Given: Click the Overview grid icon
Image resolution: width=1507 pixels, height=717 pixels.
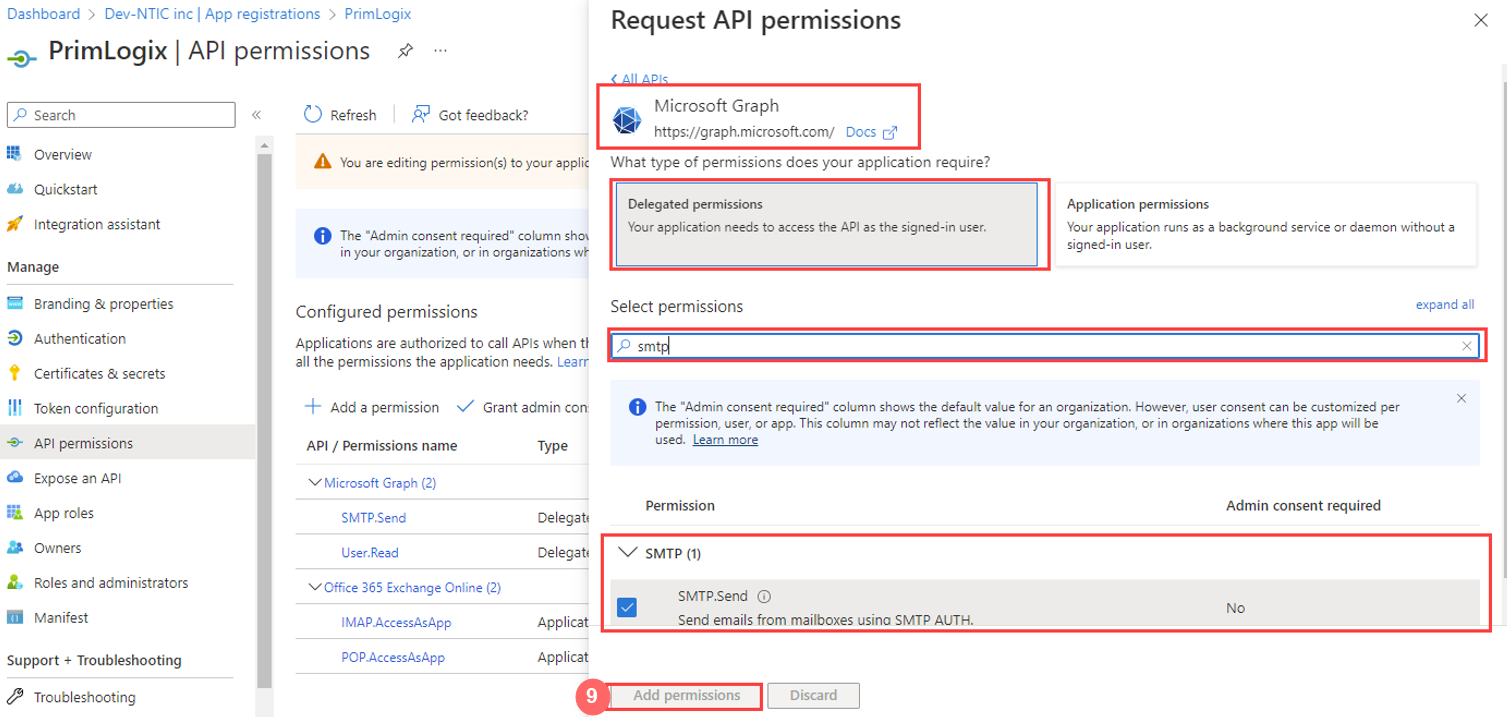Looking at the screenshot, I should point(15,154).
